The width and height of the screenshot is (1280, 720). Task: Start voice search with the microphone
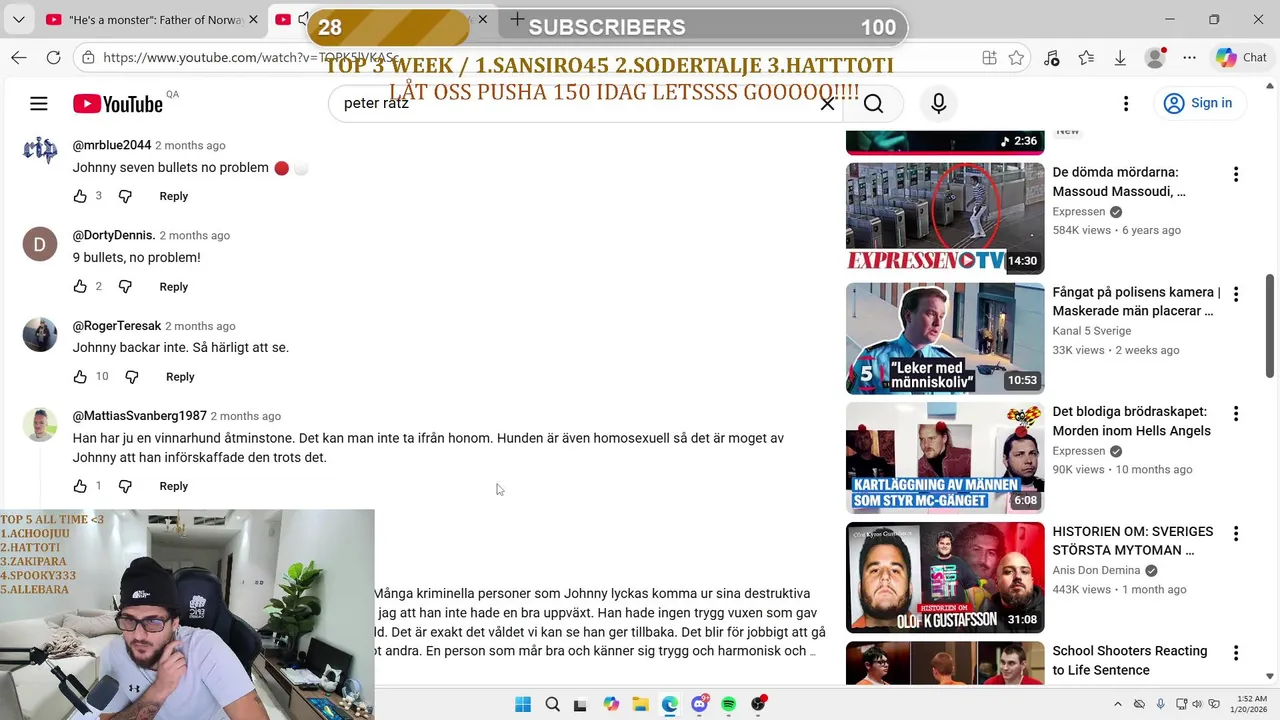[x=938, y=103]
